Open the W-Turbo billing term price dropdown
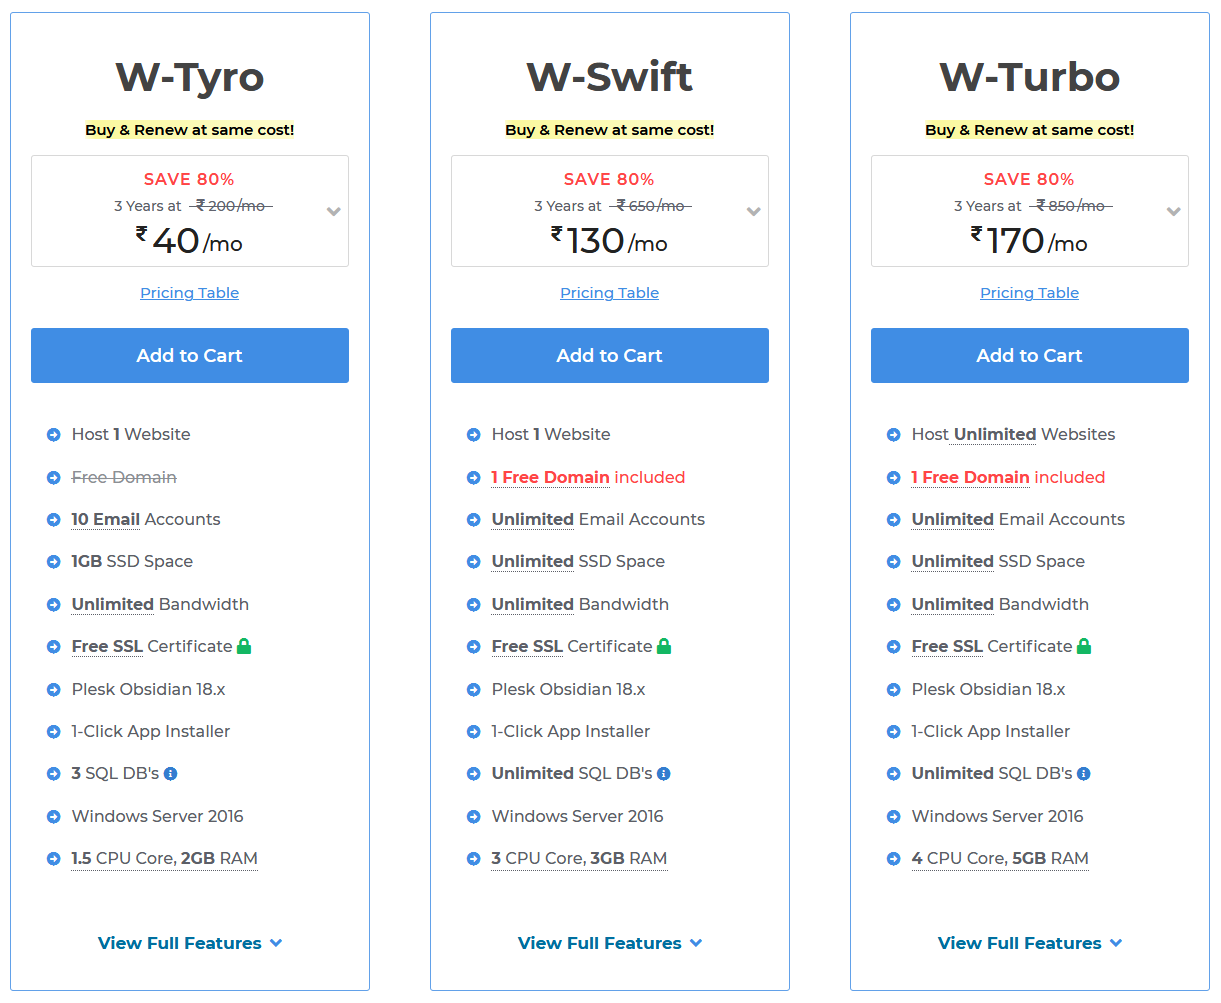The height and width of the screenshot is (1003, 1221). click(x=1174, y=211)
